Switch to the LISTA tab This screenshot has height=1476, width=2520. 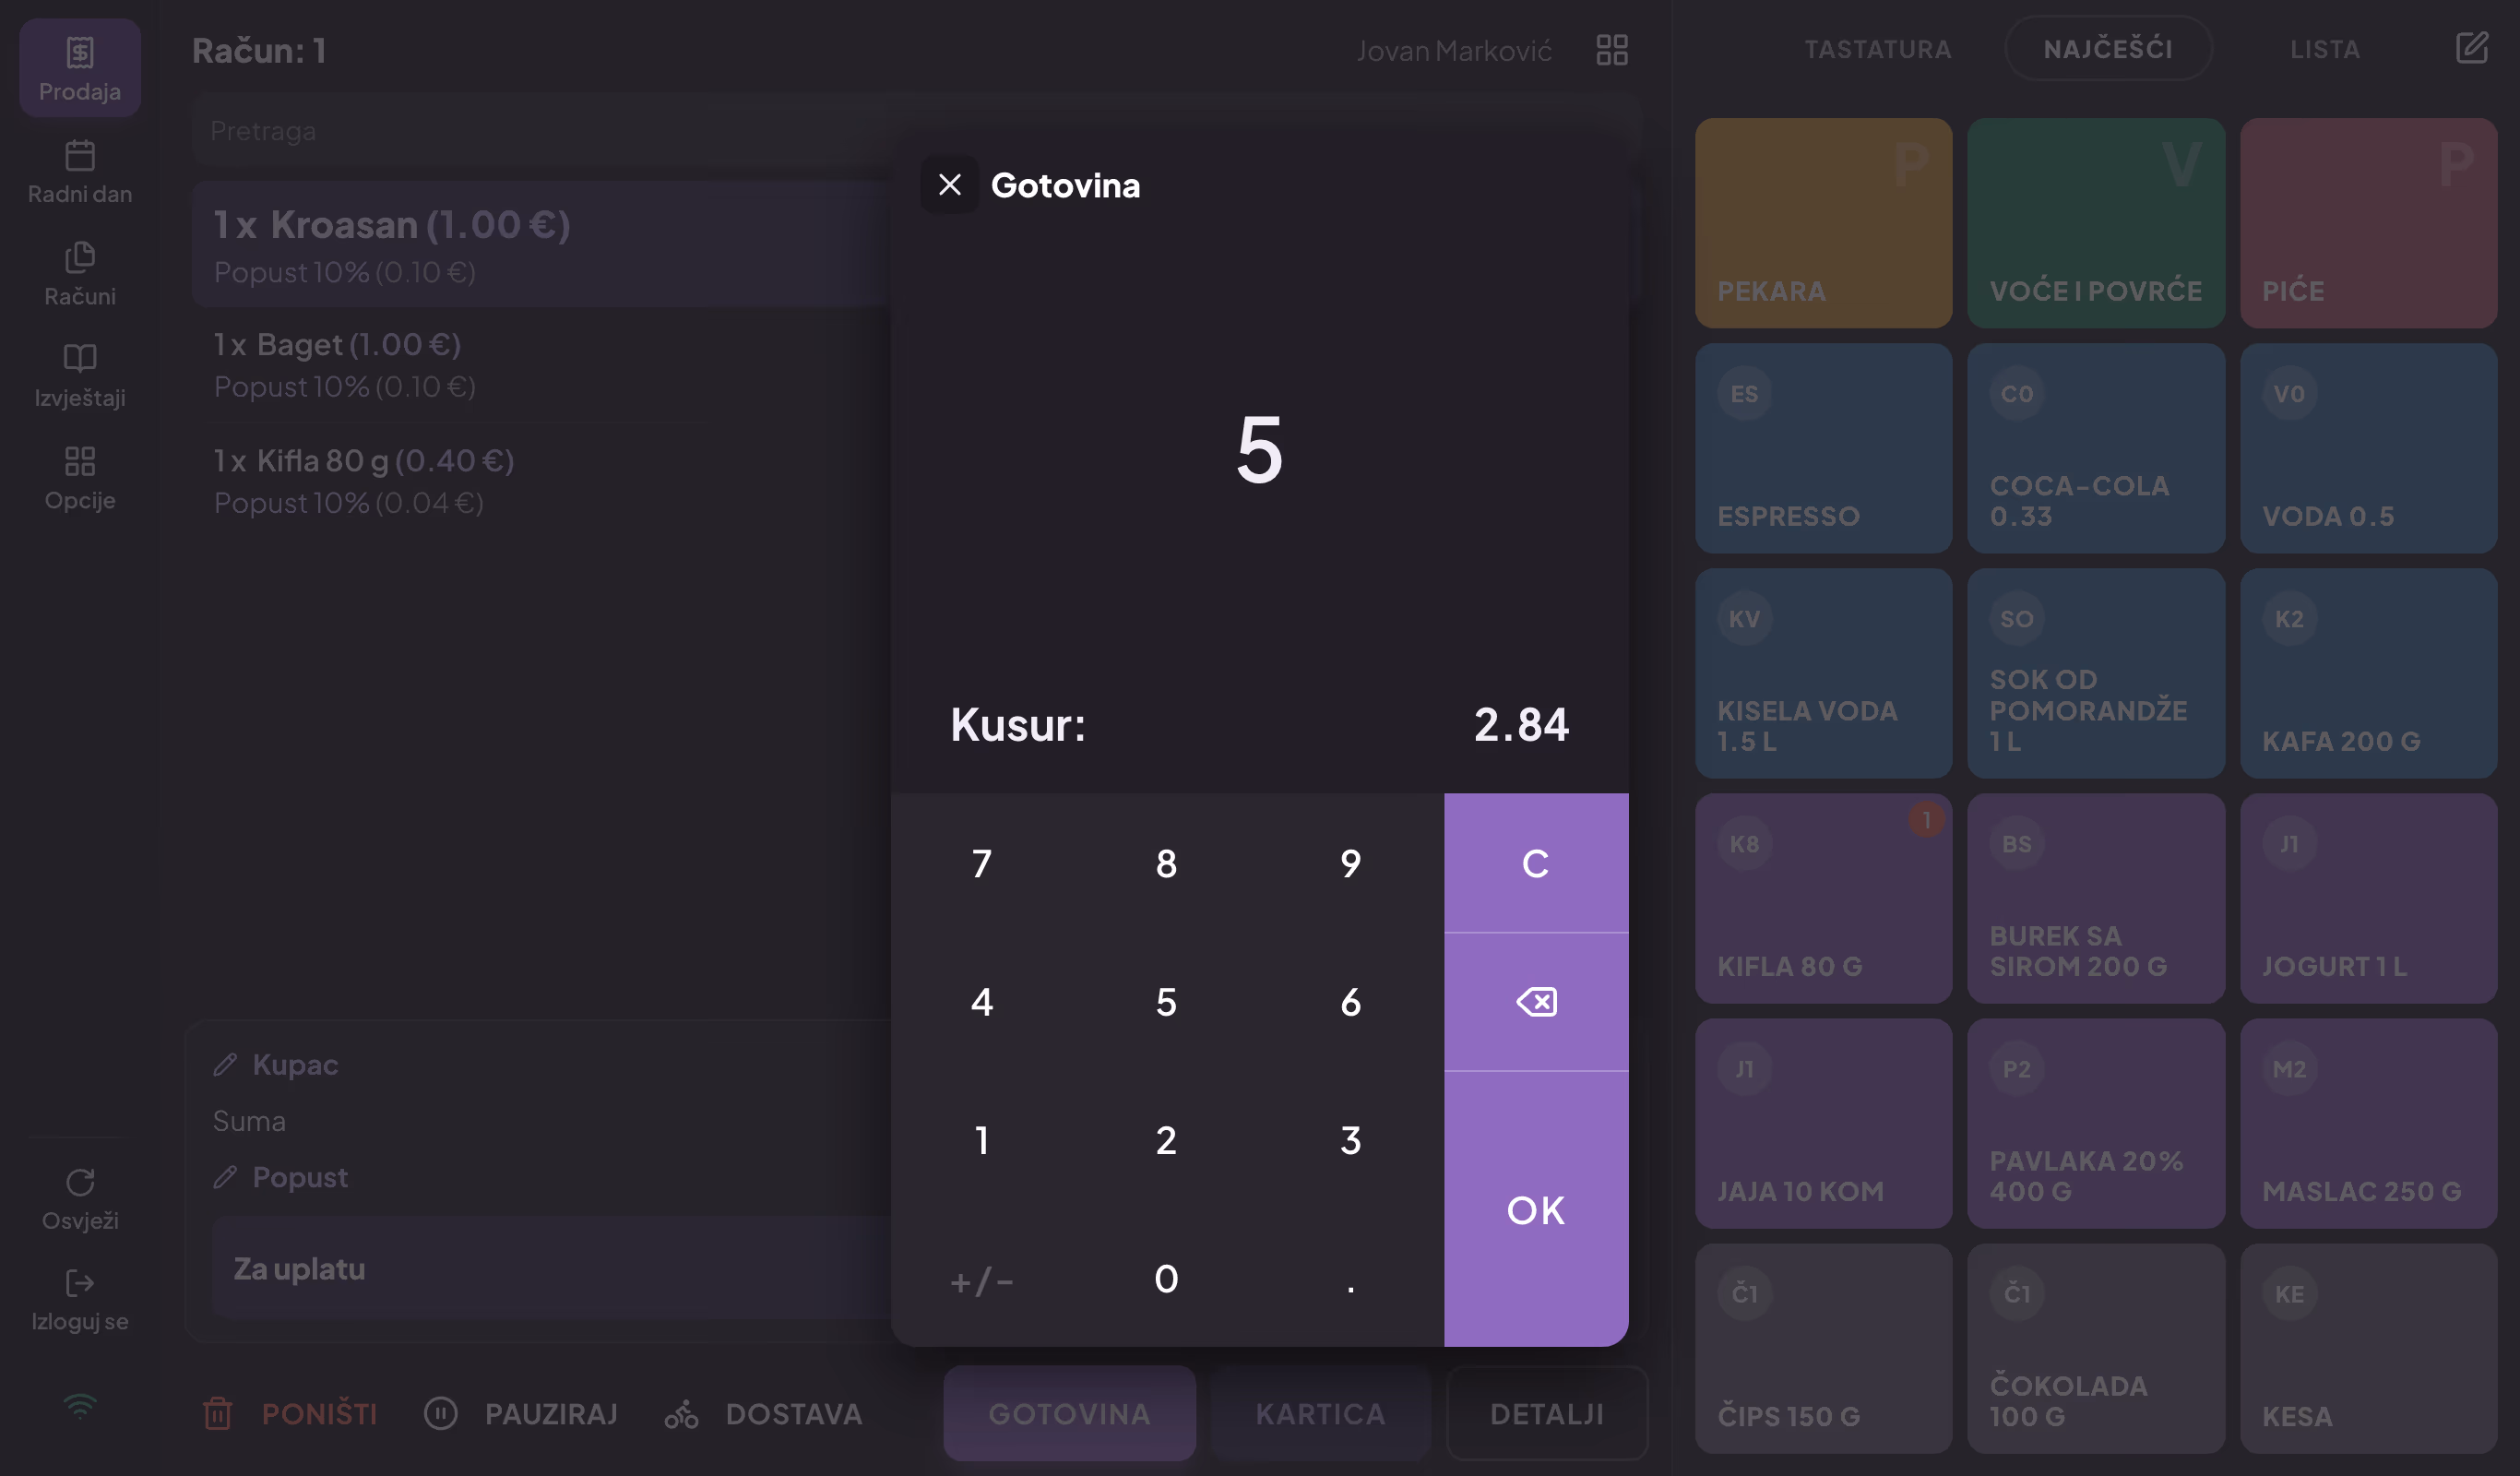coord(2325,49)
